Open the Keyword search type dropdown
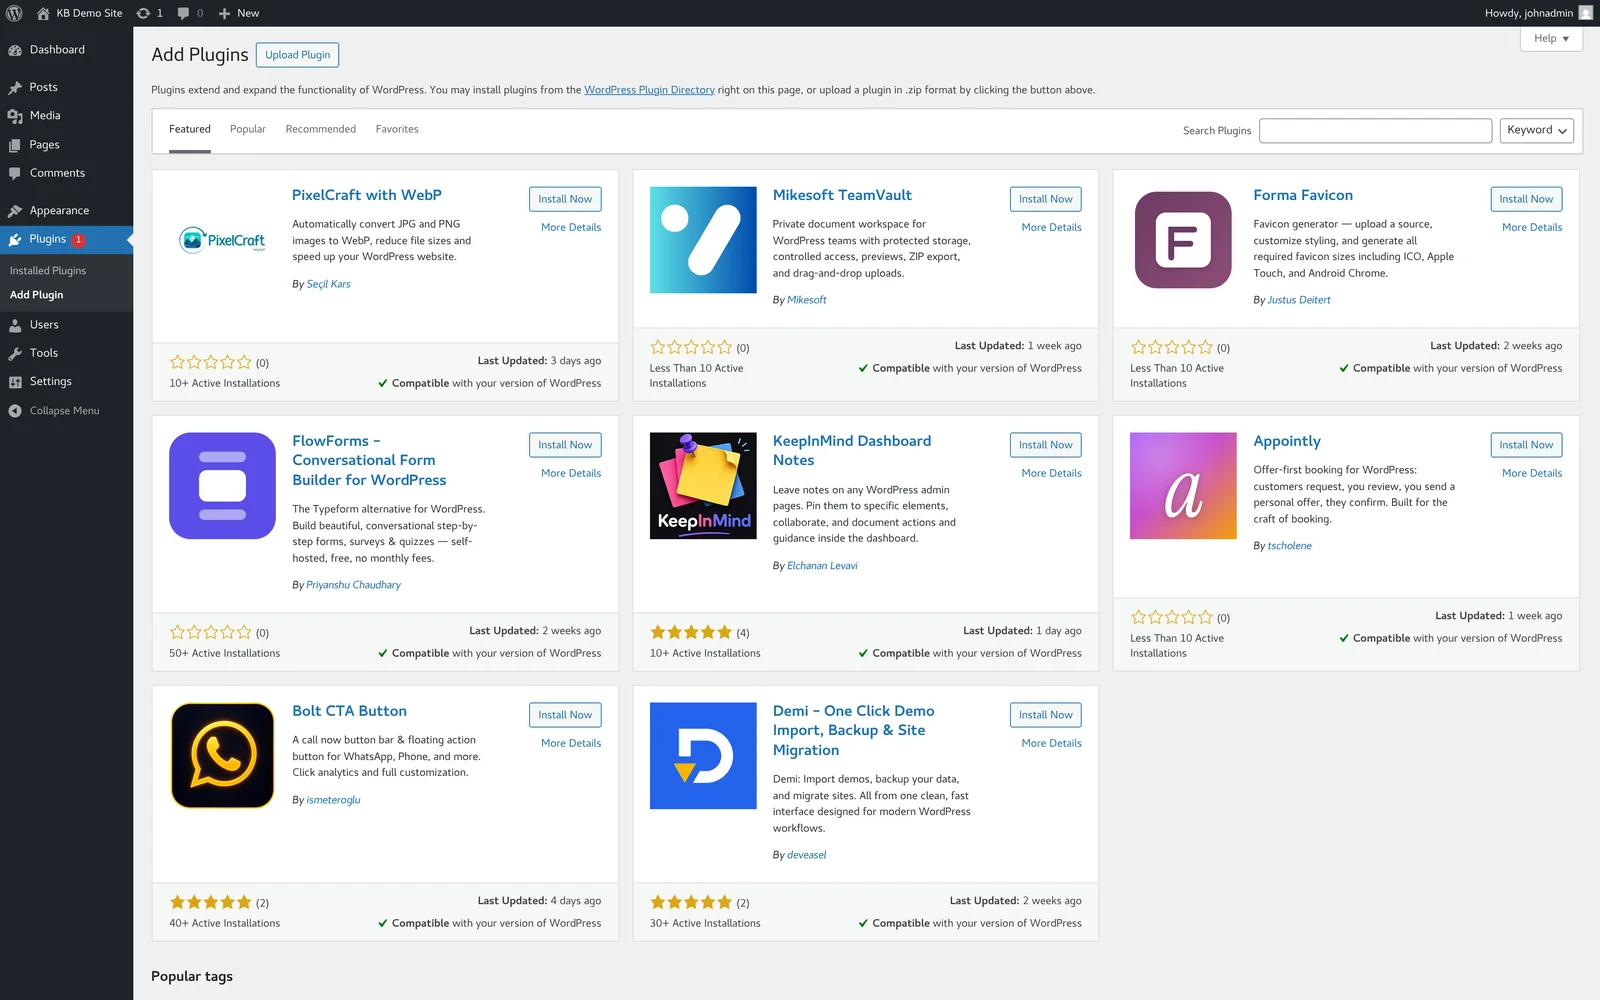The height and width of the screenshot is (1000, 1600). [1536, 130]
